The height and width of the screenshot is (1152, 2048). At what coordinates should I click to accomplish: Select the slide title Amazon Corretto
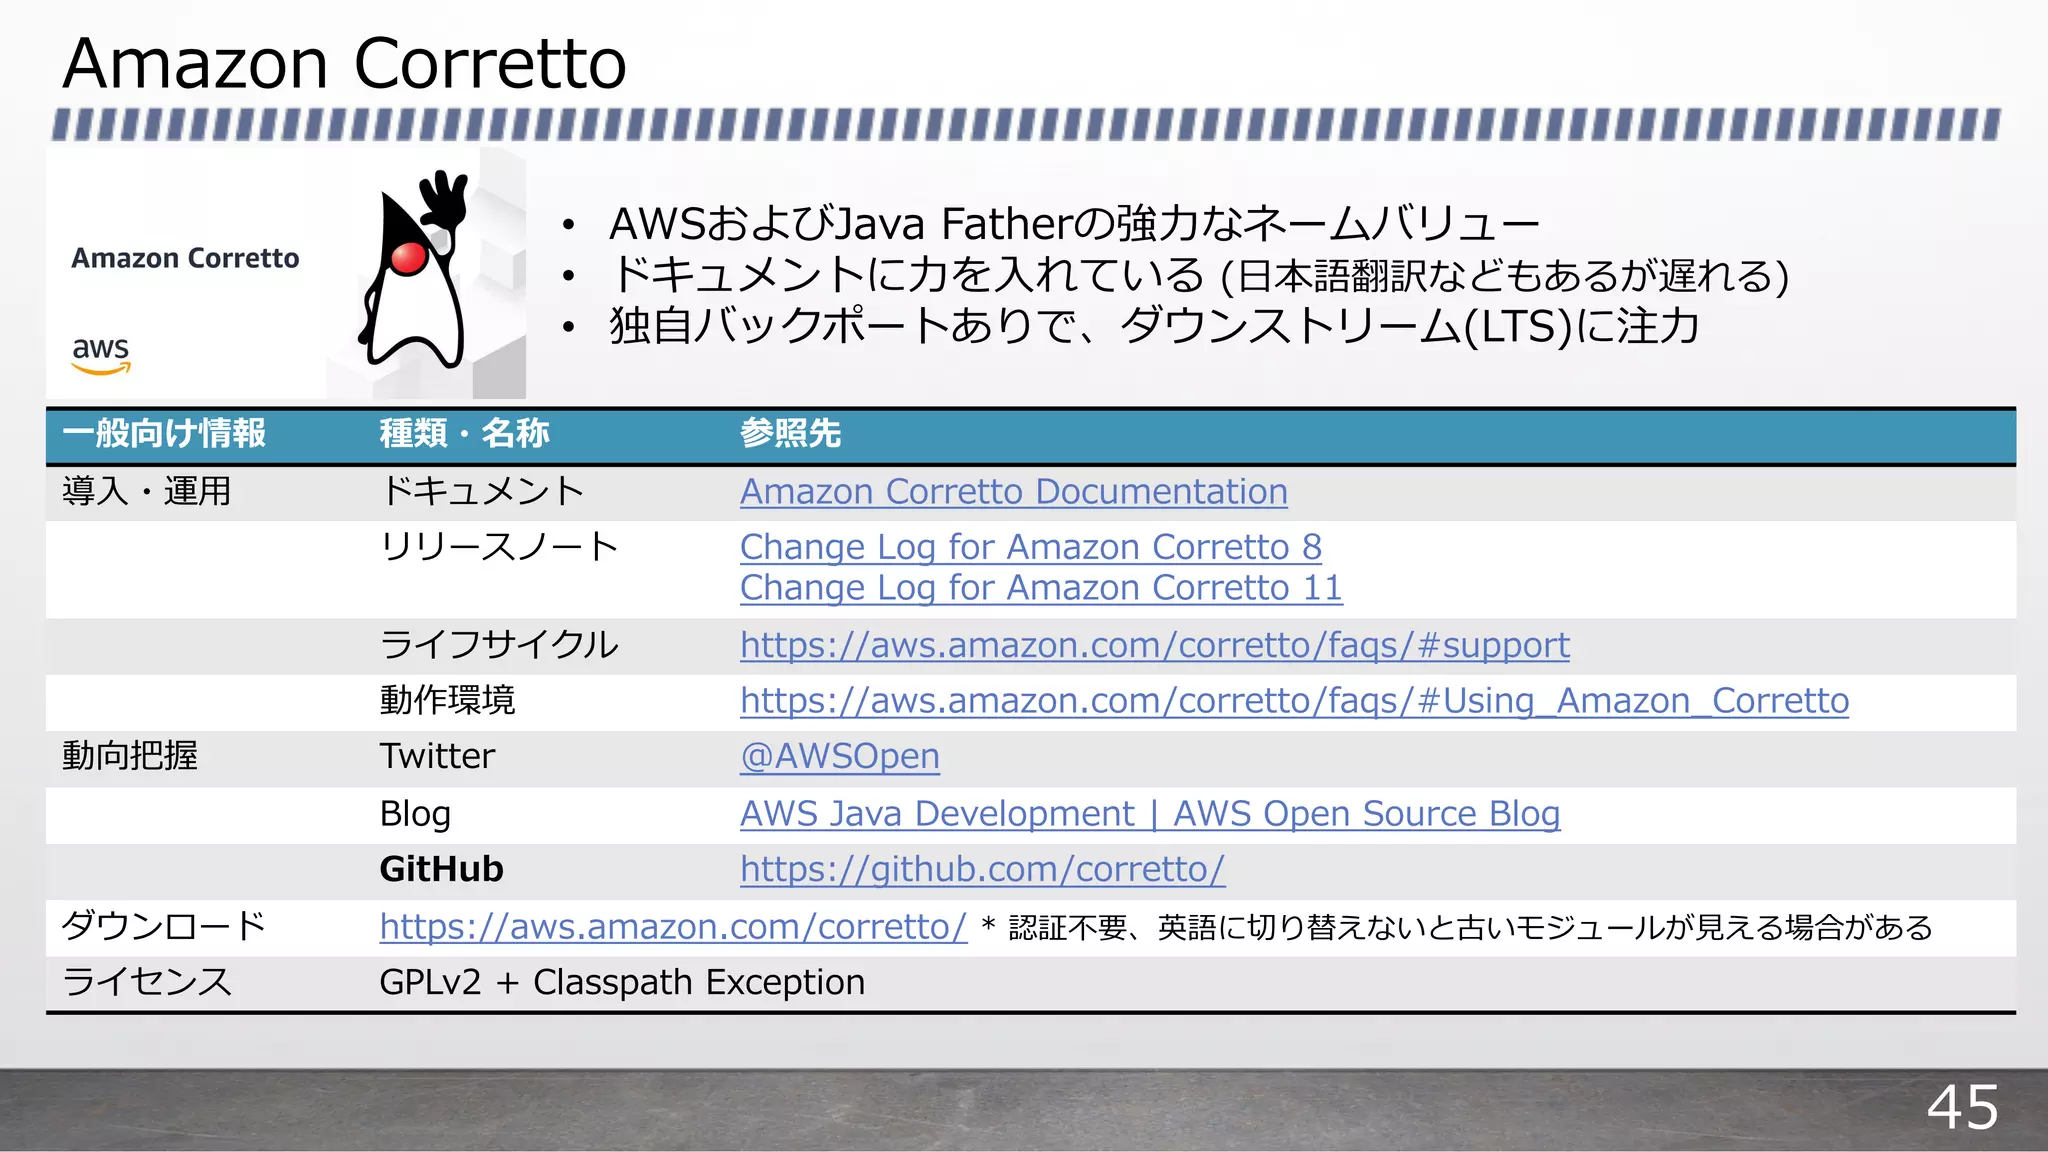click(344, 64)
